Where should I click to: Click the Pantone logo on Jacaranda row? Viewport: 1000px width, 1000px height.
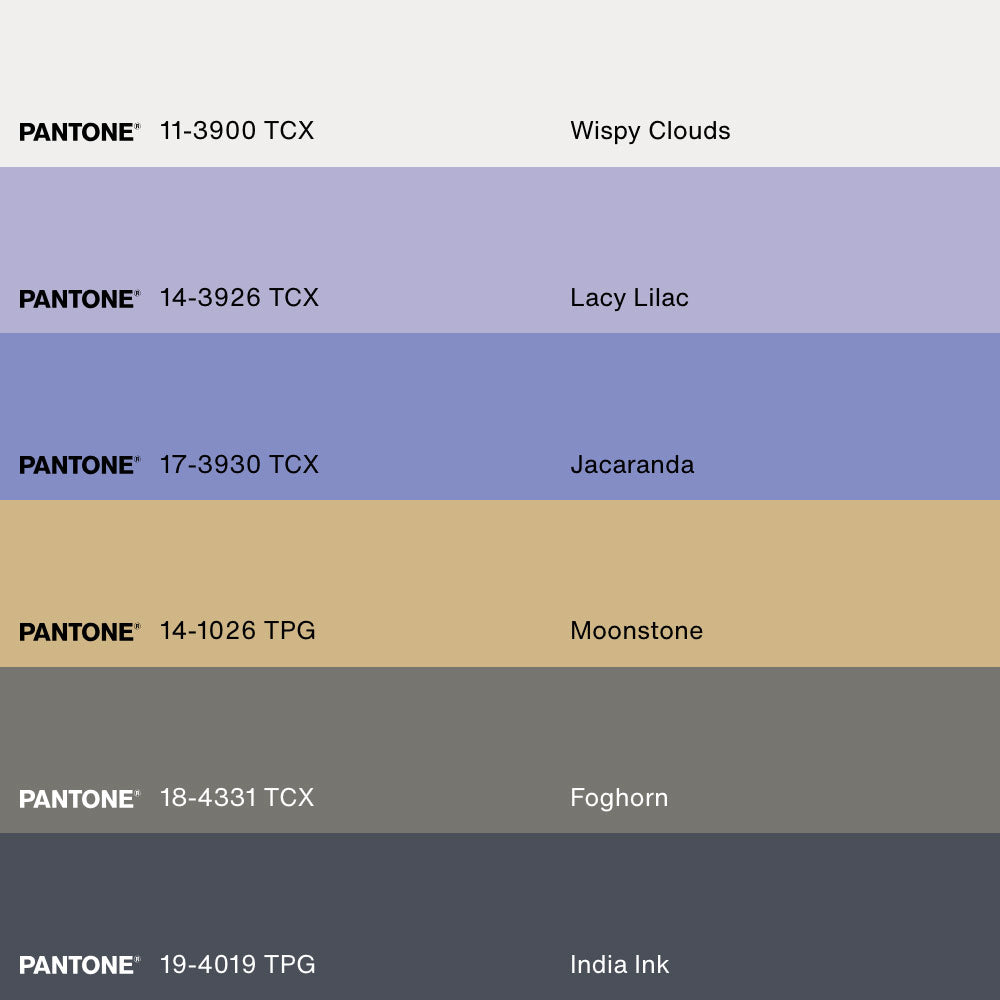79,465
